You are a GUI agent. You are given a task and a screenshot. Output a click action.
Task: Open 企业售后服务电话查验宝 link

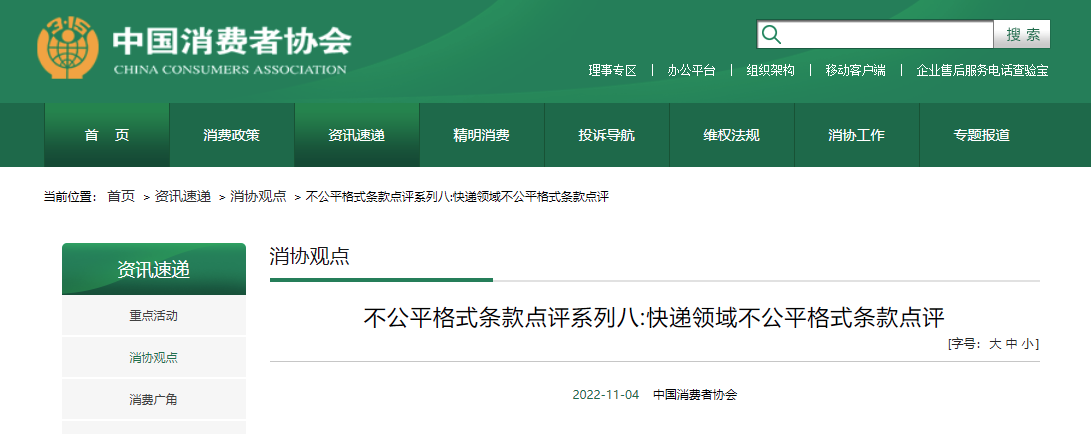[x=982, y=70]
